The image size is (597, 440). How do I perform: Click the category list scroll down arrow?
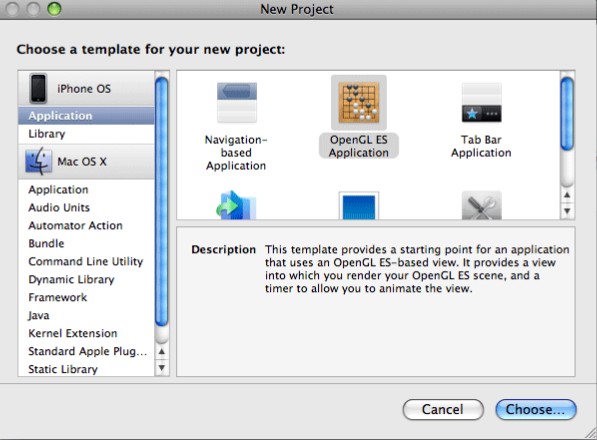161,368
